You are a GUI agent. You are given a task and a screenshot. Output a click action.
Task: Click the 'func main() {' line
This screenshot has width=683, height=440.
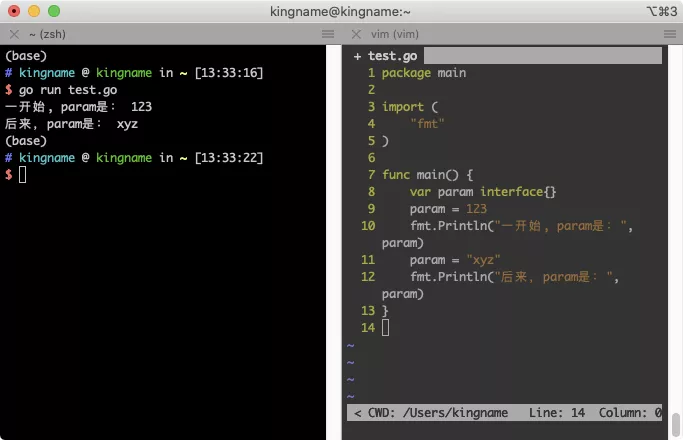pyautogui.click(x=427, y=175)
